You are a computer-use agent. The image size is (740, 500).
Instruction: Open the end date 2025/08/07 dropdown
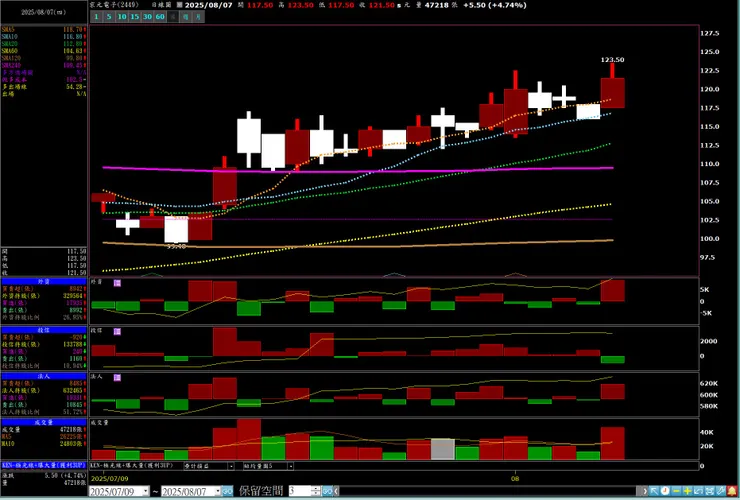point(218,492)
